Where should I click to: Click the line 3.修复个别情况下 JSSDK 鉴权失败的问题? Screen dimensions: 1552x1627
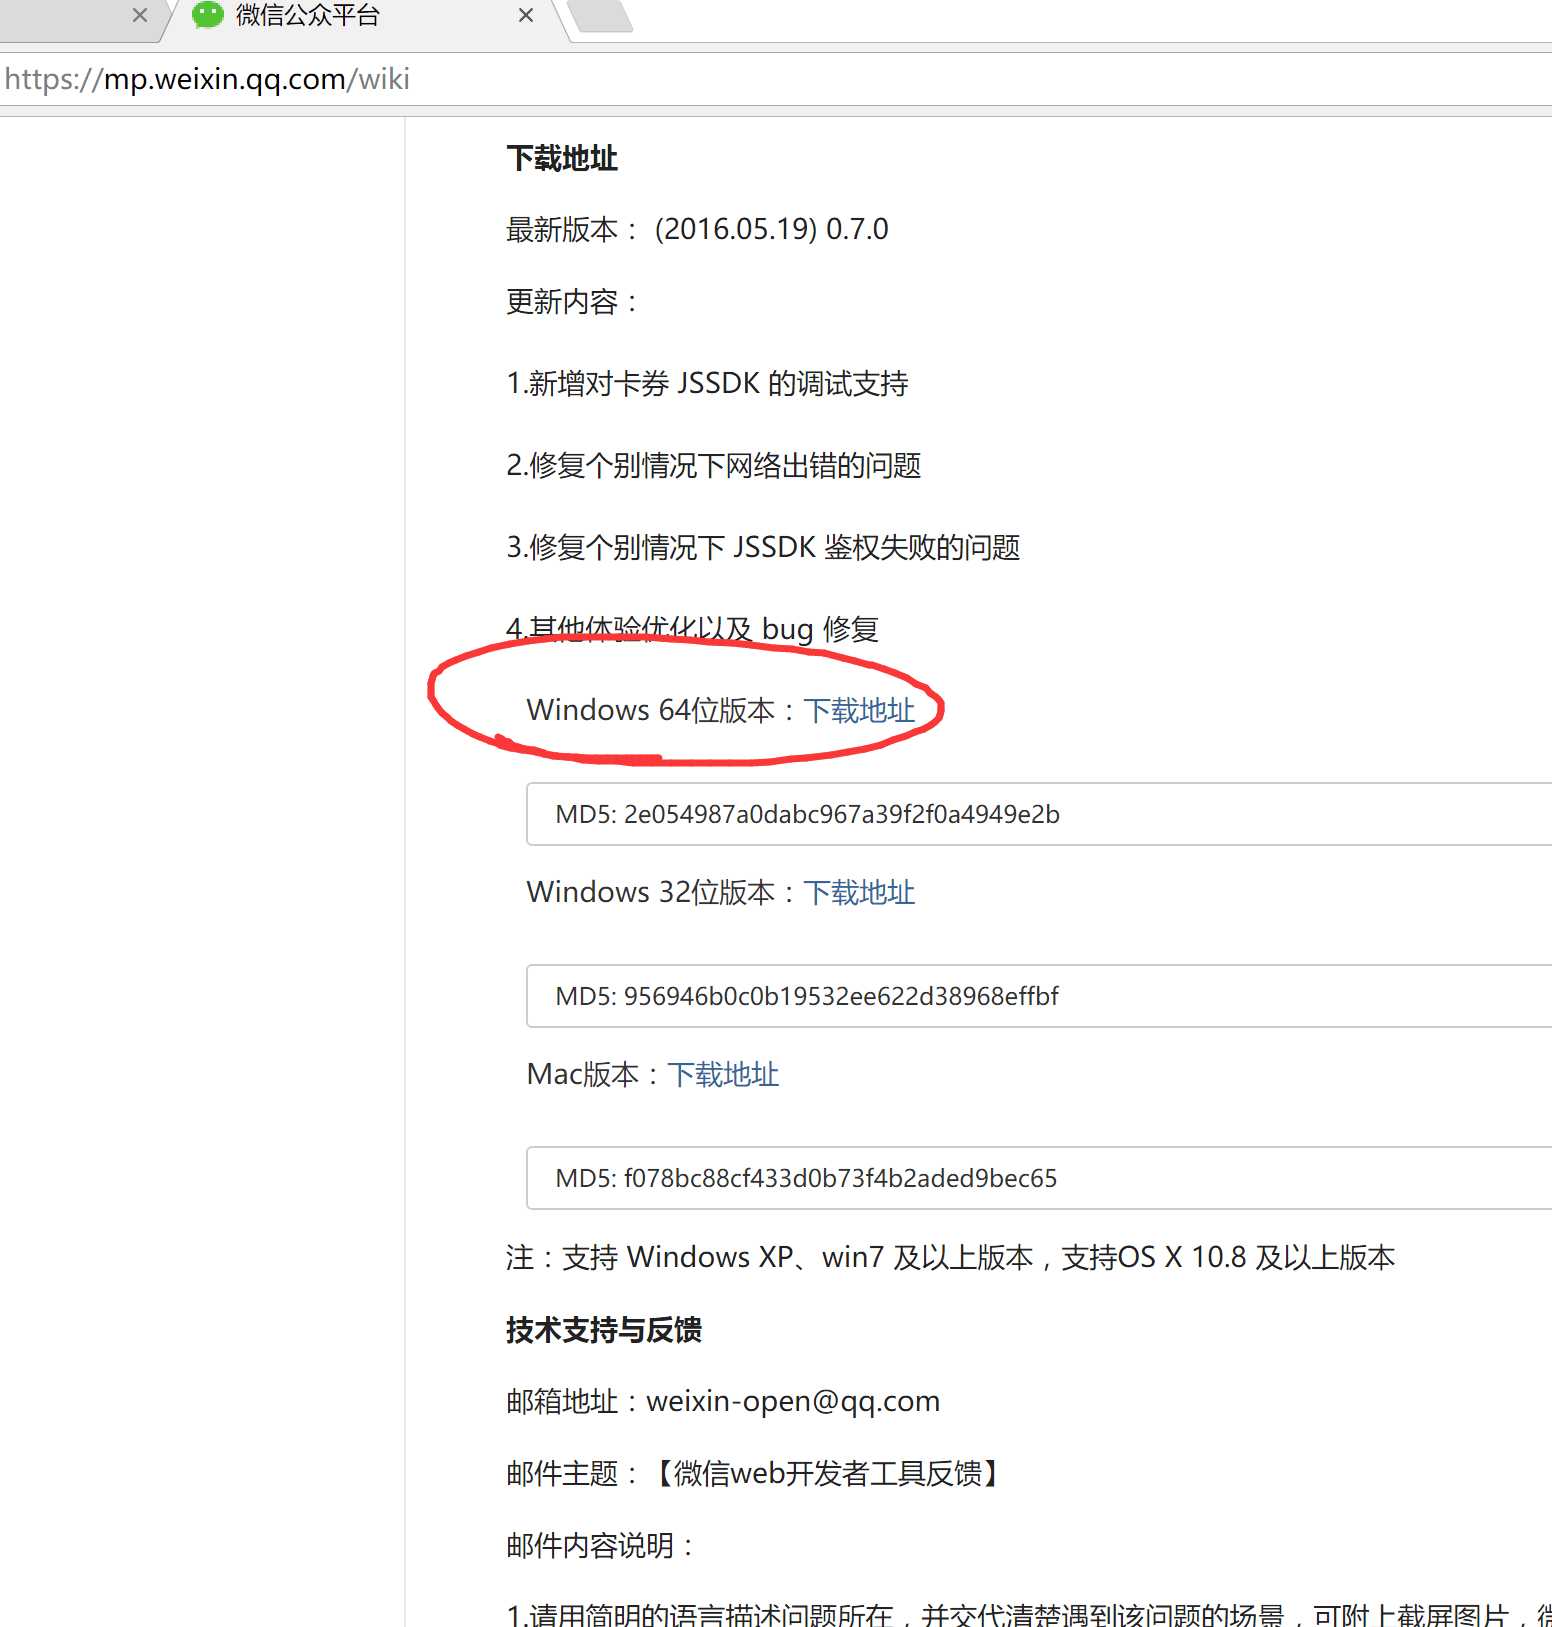point(763,547)
